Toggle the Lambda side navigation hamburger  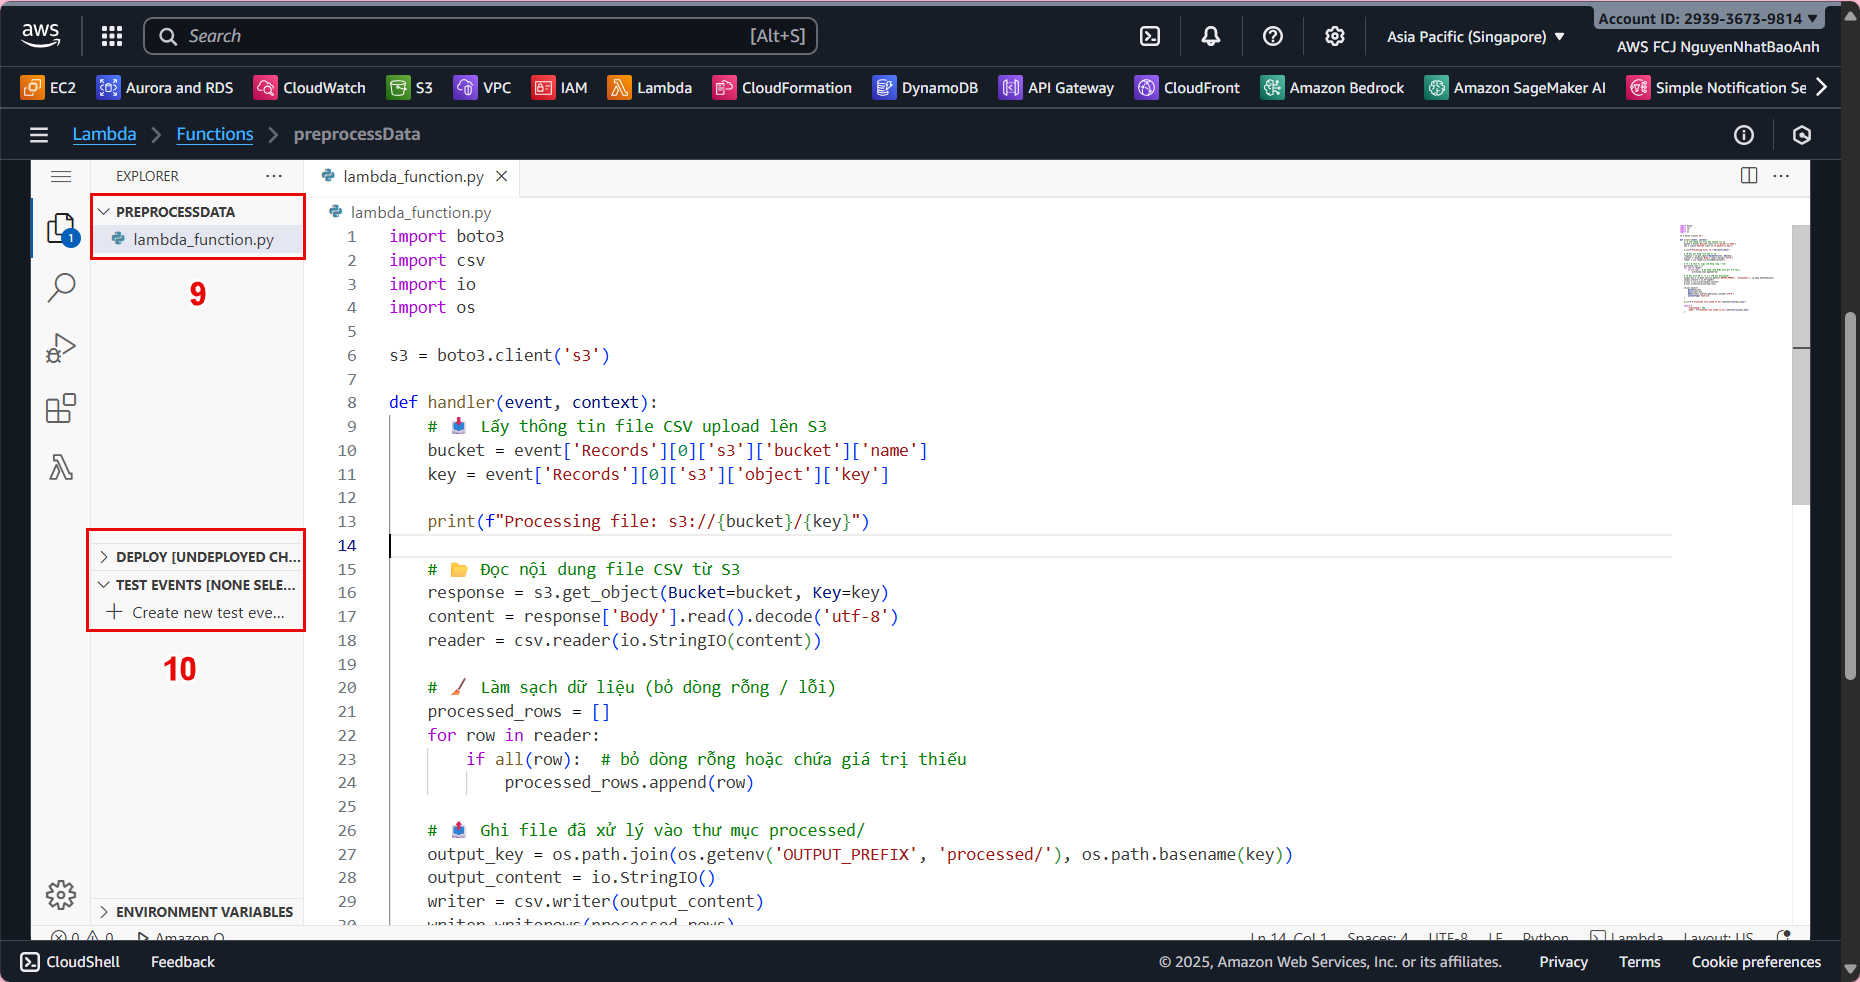point(39,135)
